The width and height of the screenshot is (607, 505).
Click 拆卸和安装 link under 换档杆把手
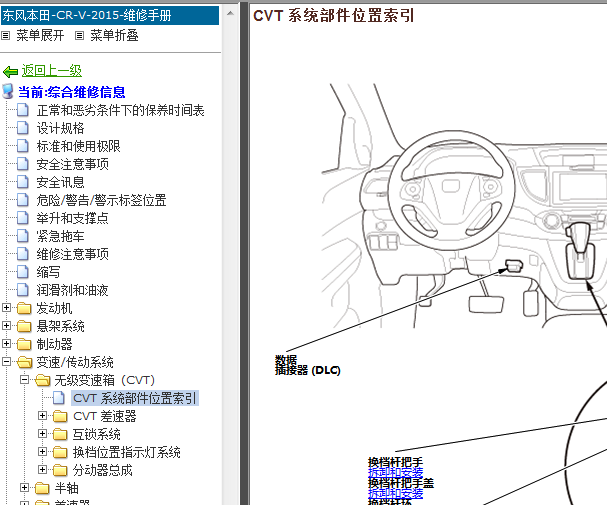(395, 472)
